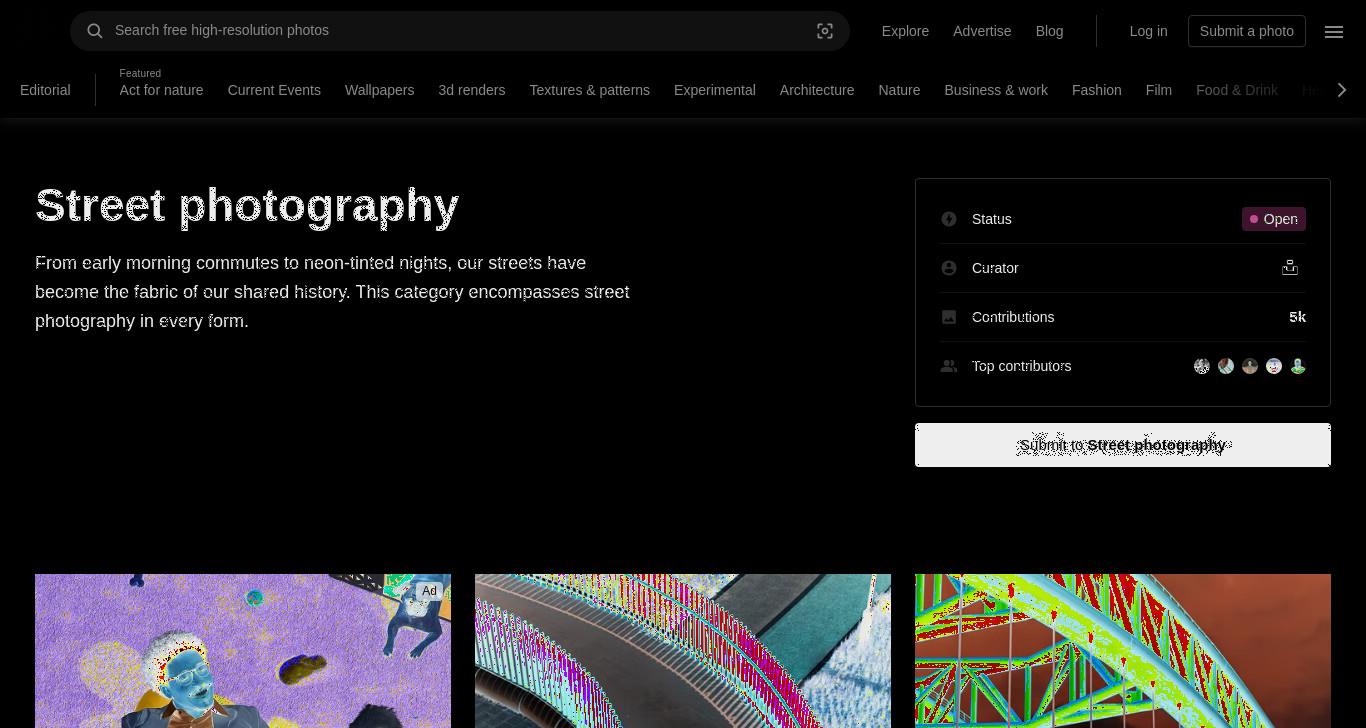Submit to Street photography button
Viewport: 1366px width, 728px height.
coord(1123,445)
